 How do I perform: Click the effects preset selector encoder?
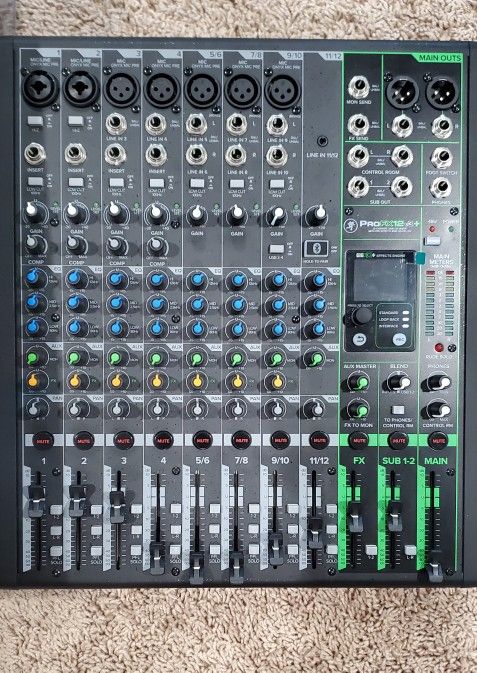click(x=361, y=315)
